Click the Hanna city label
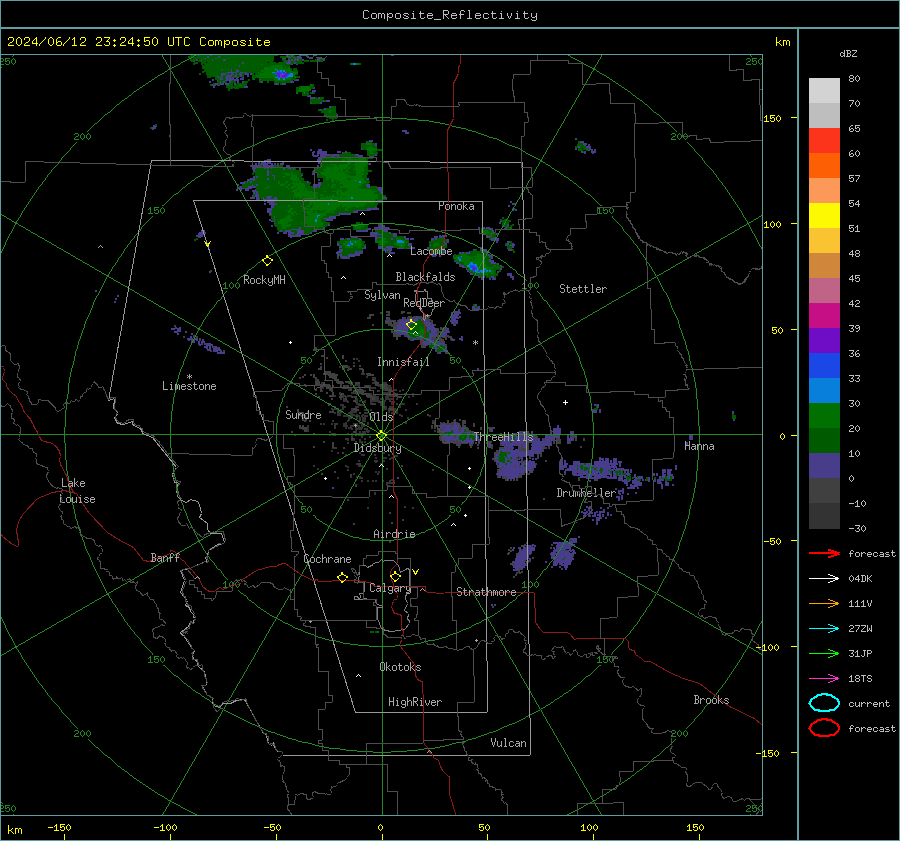 [699, 446]
